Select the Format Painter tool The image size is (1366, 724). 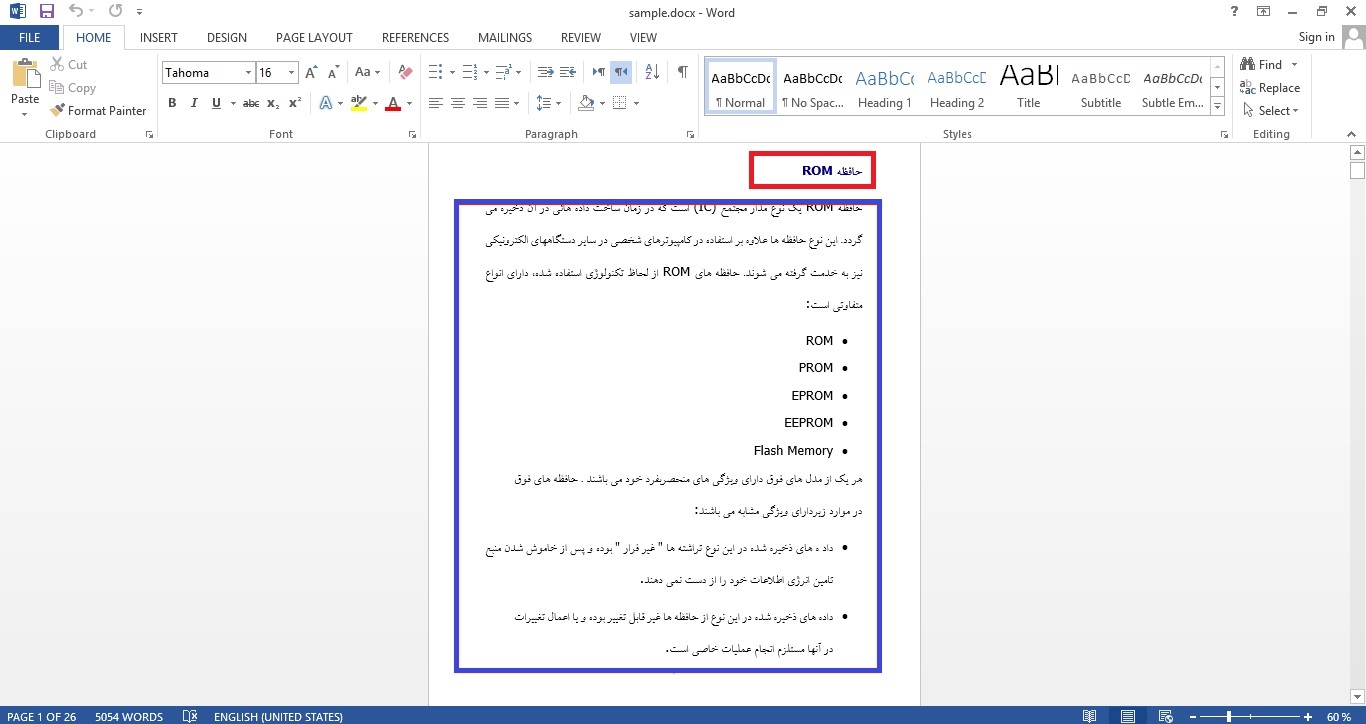point(97,110)
